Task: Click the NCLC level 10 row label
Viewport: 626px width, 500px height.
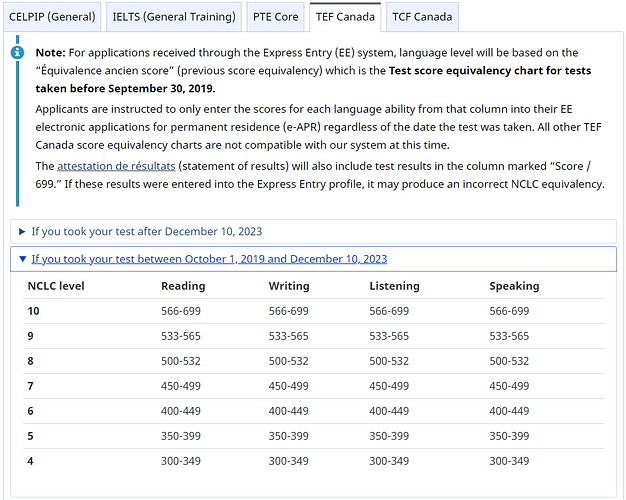Action: pyautogui.click(x=34, y=311)
